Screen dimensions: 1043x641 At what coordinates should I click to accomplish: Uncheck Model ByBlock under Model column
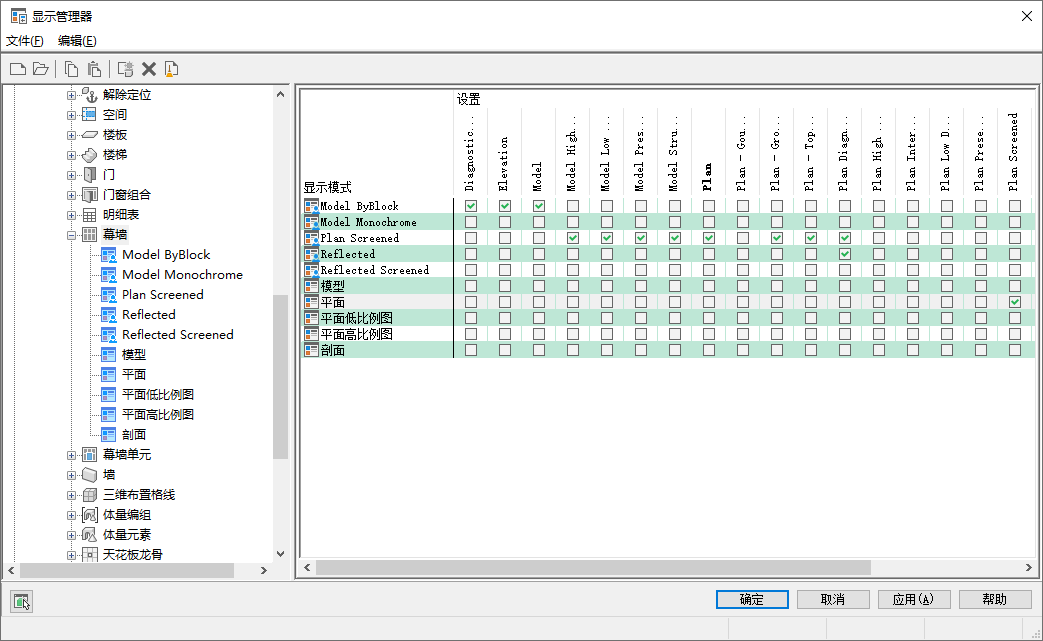coord(539,206)
